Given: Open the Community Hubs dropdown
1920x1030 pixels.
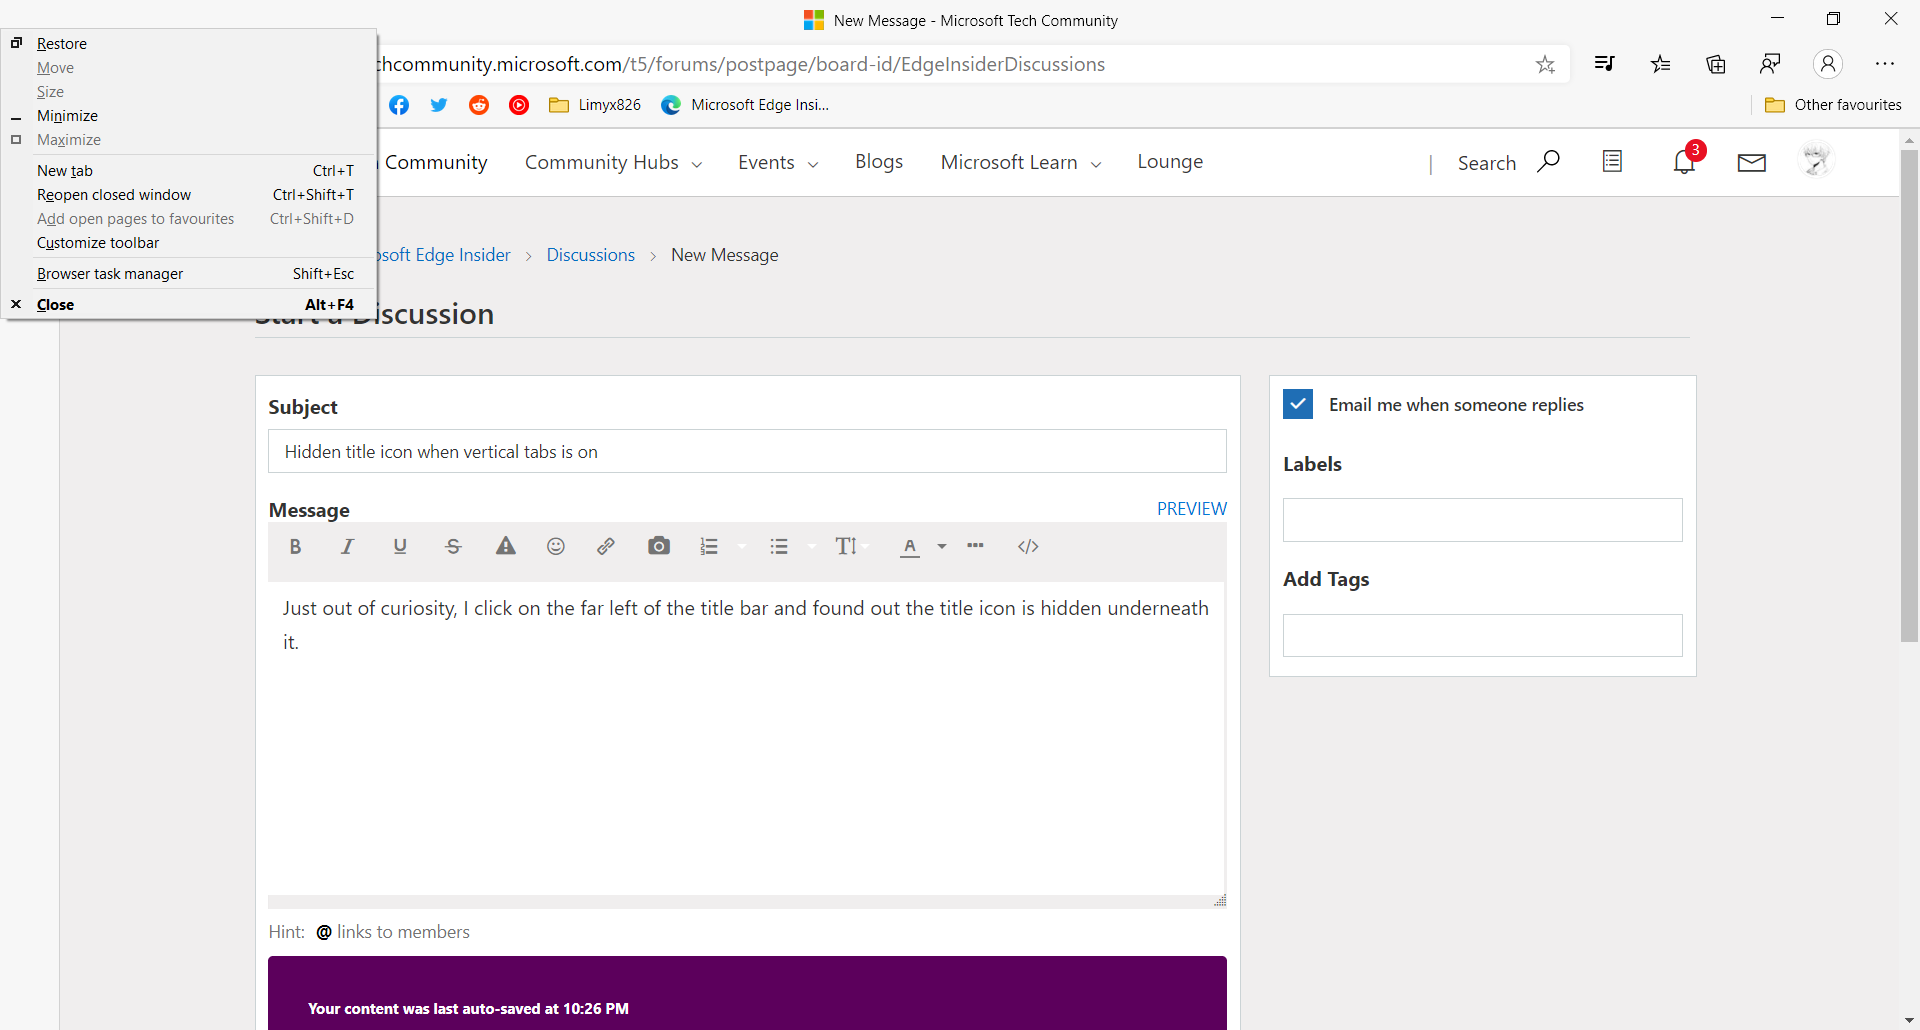Looking at the screenshot, I should click(x=612, y=162).
